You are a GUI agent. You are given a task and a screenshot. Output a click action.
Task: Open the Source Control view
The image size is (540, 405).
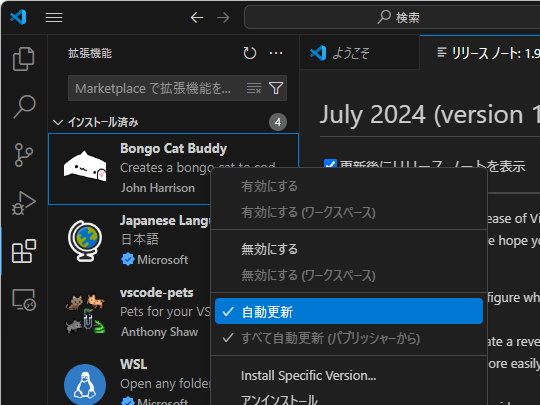[x=23, y=155]
